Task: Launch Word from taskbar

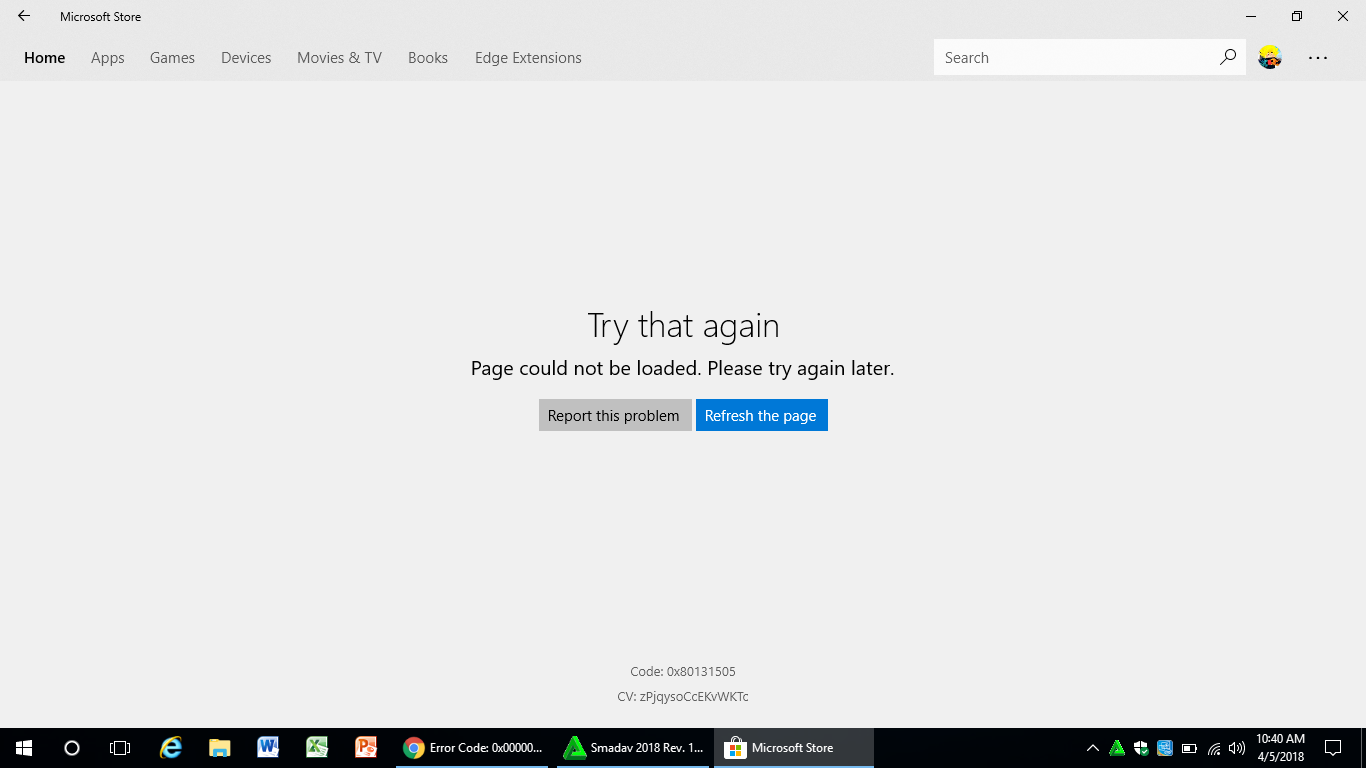Action: (268, 748)
